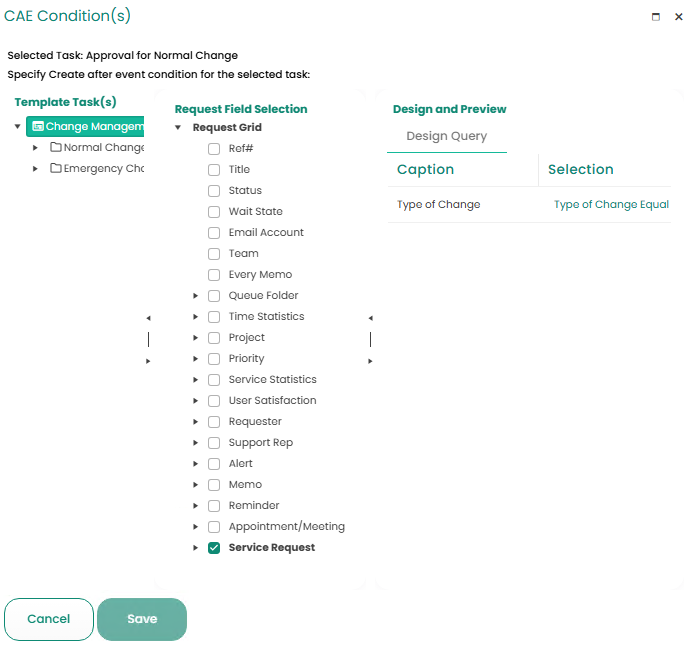The image size is (694, 658).
Task: Click the right splitter collapse-left arrow
Action: (x=370, y=318)
